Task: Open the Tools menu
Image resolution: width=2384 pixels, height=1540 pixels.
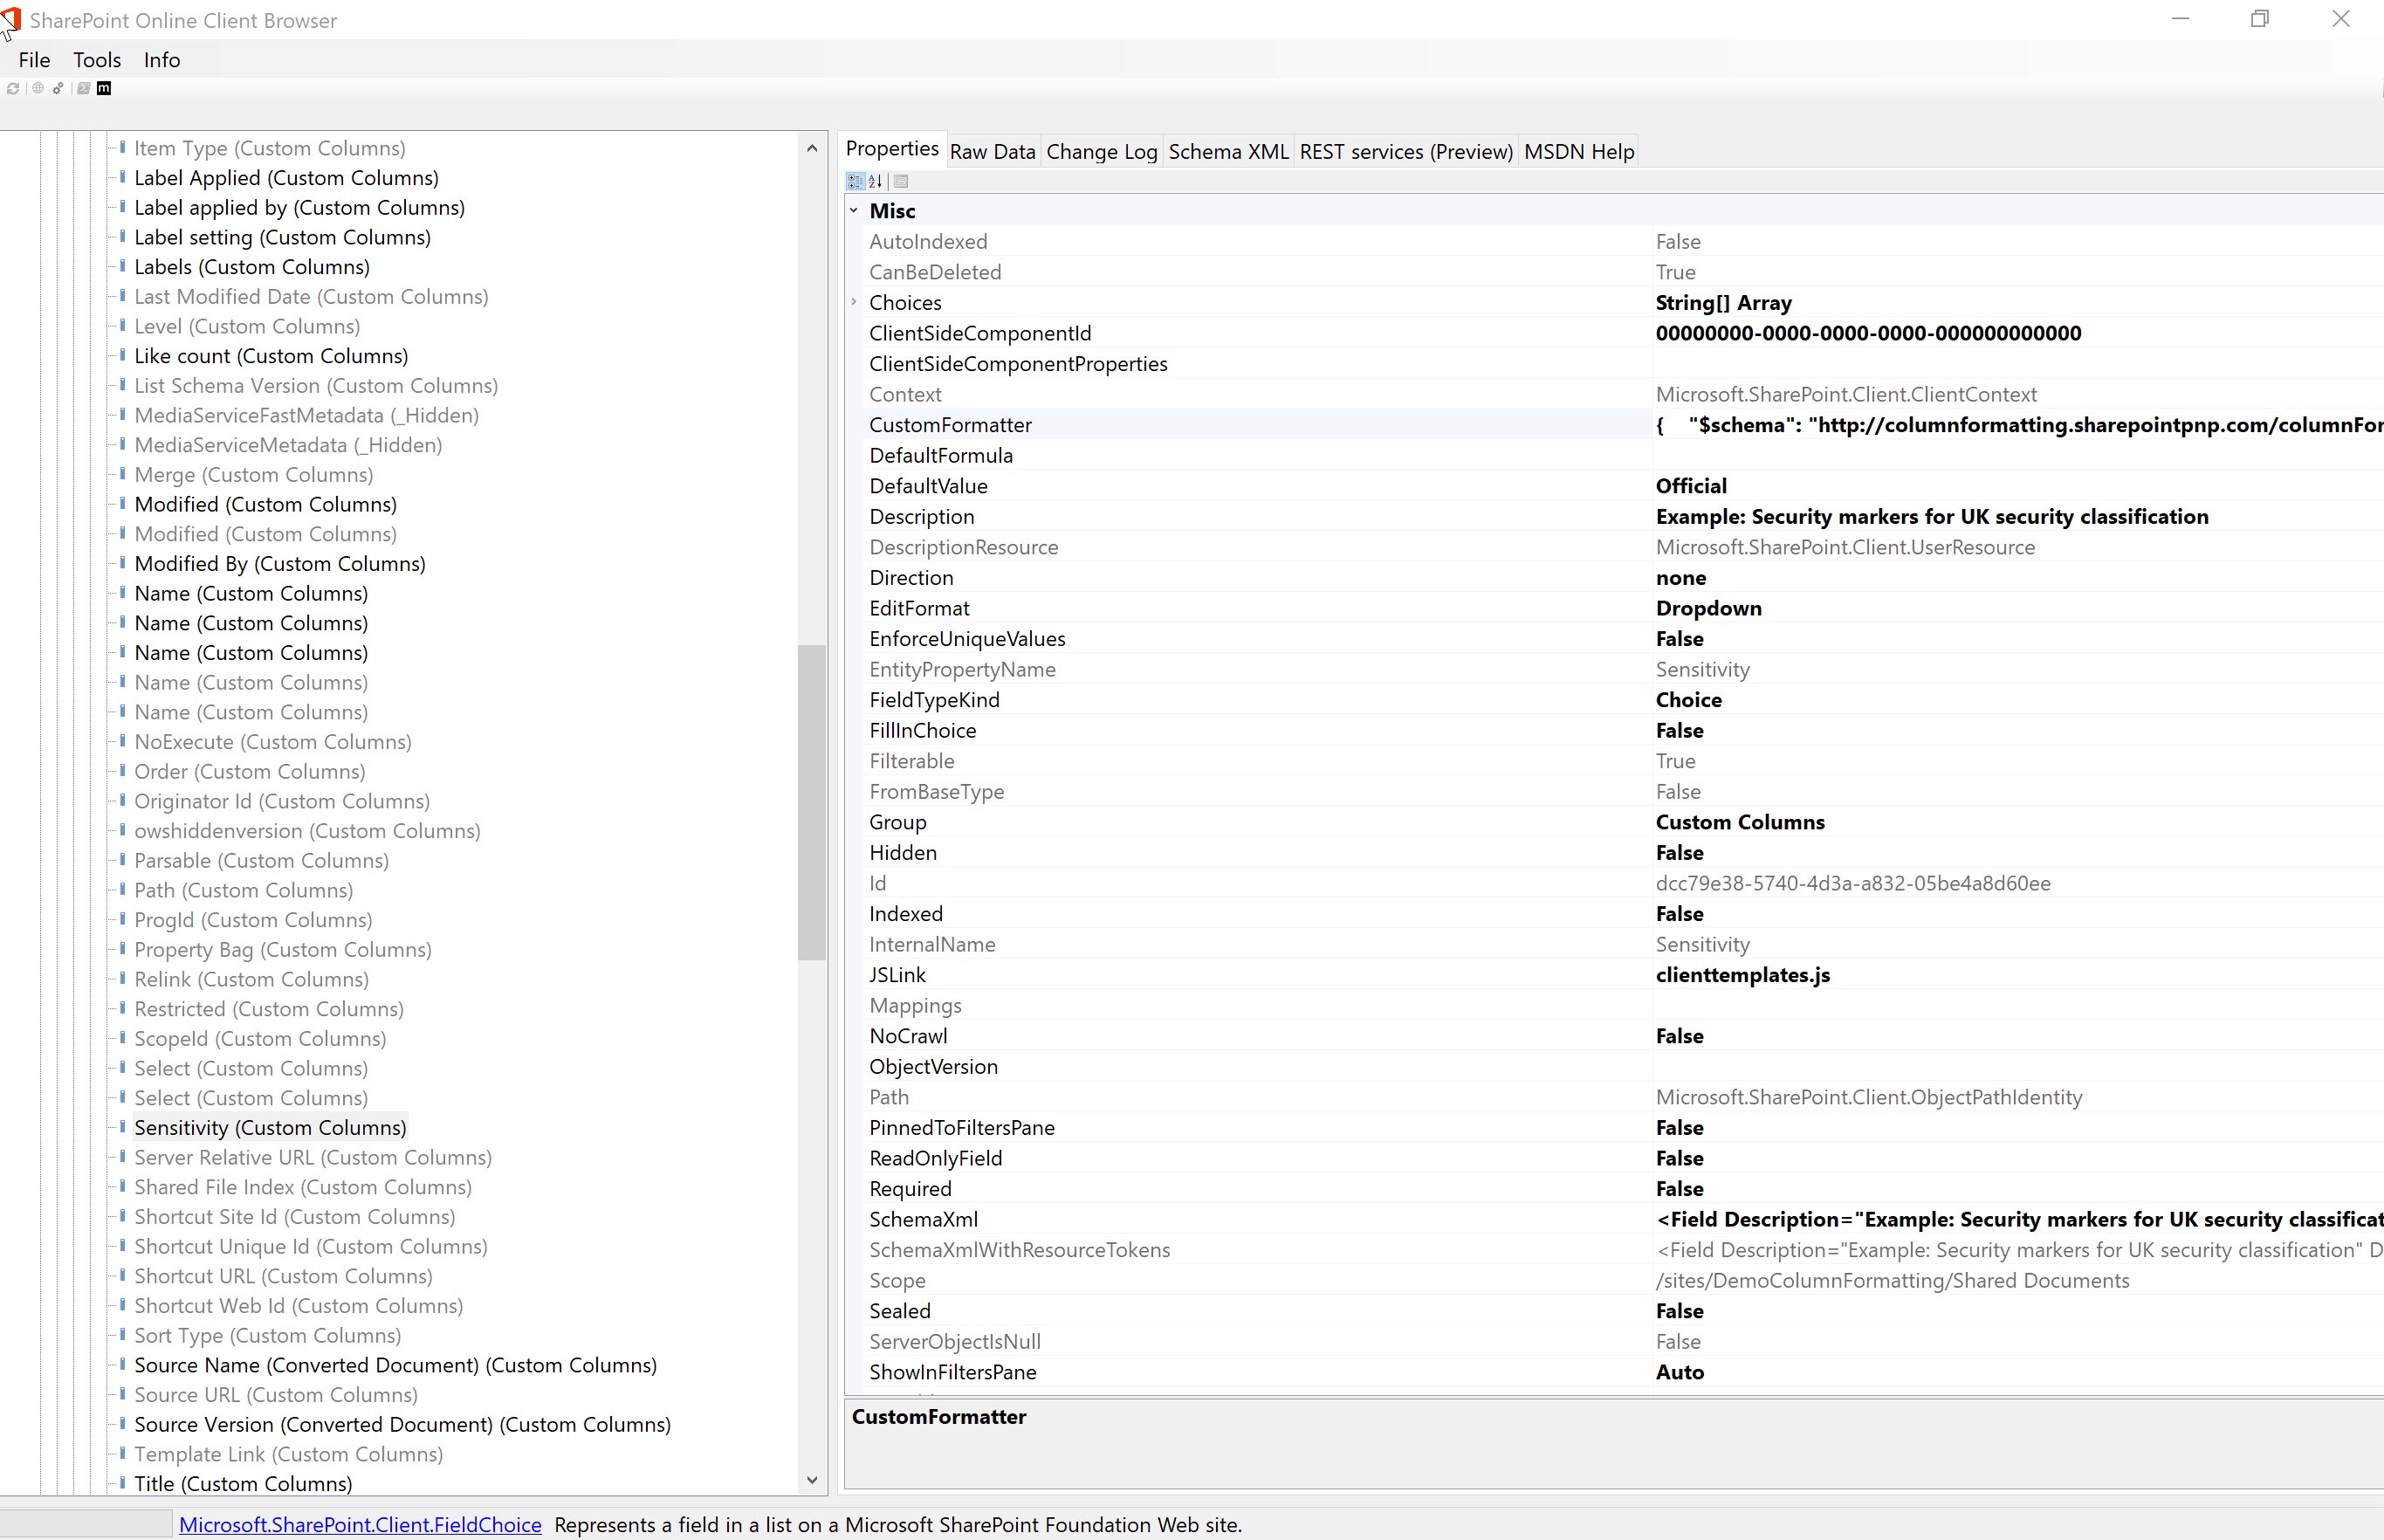Action: pos(96,59)
